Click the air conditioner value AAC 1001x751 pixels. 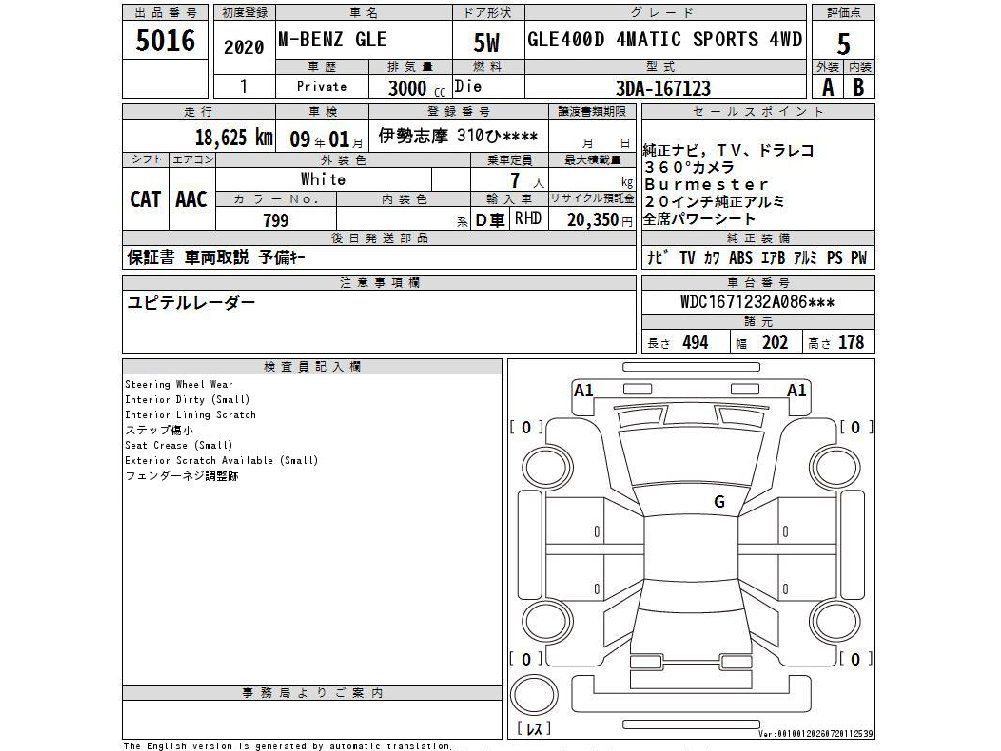coord(192,199)
